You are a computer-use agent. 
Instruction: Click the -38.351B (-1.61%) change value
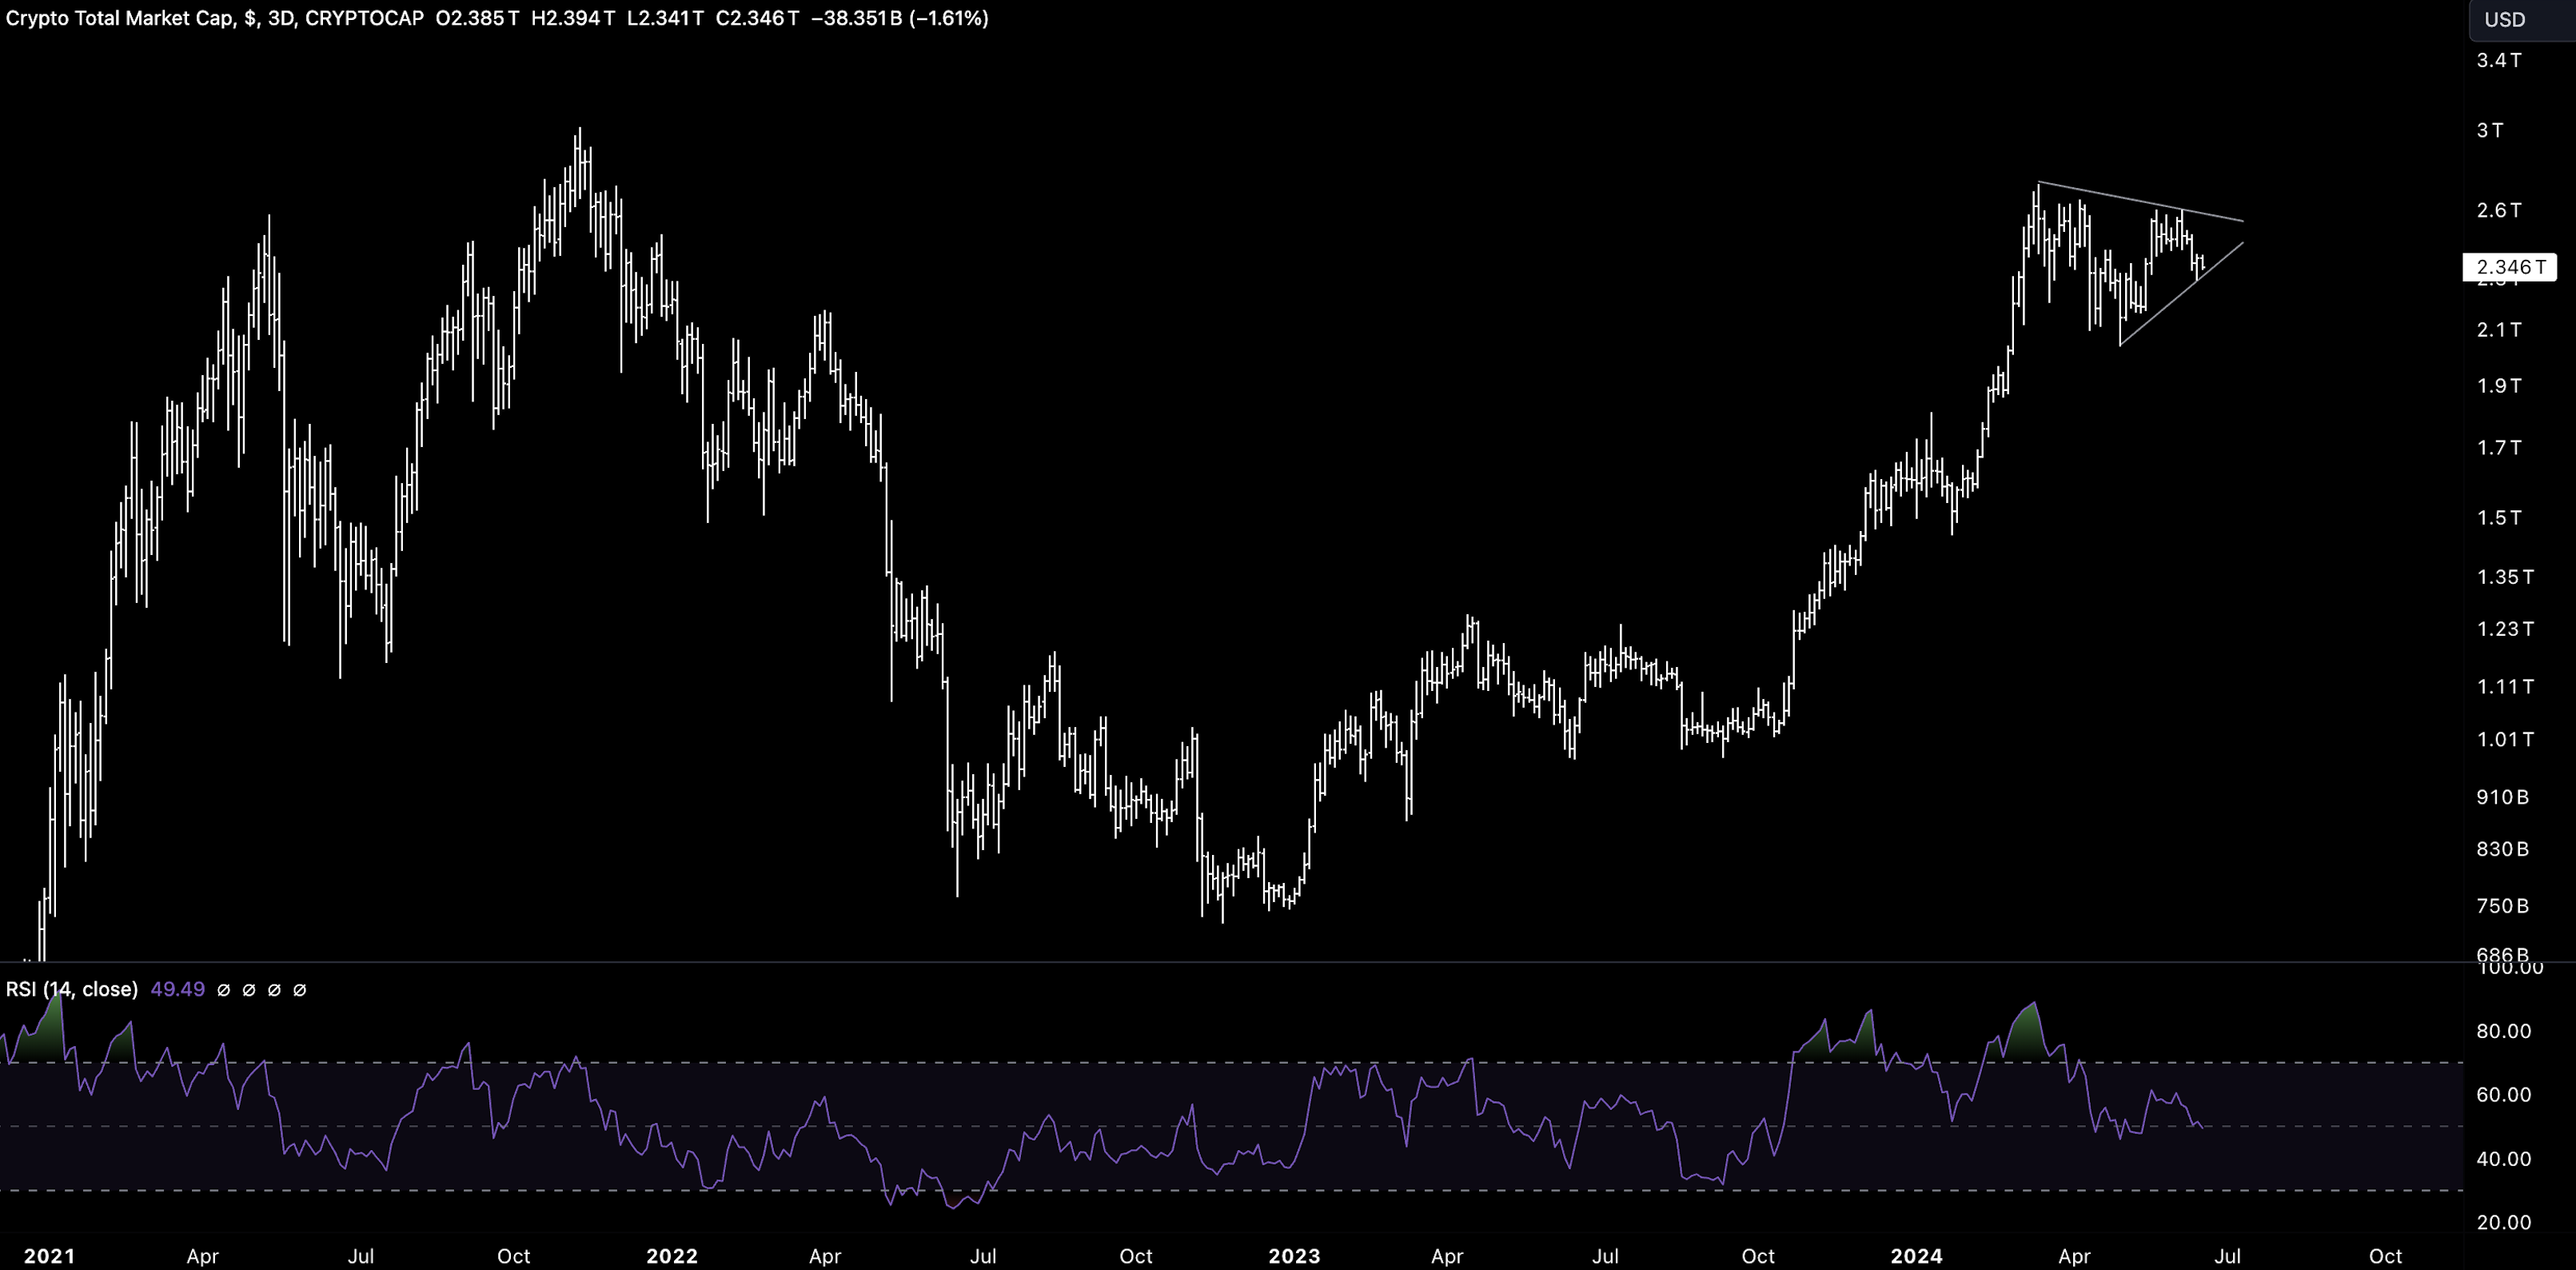click(x=899, y=18)
